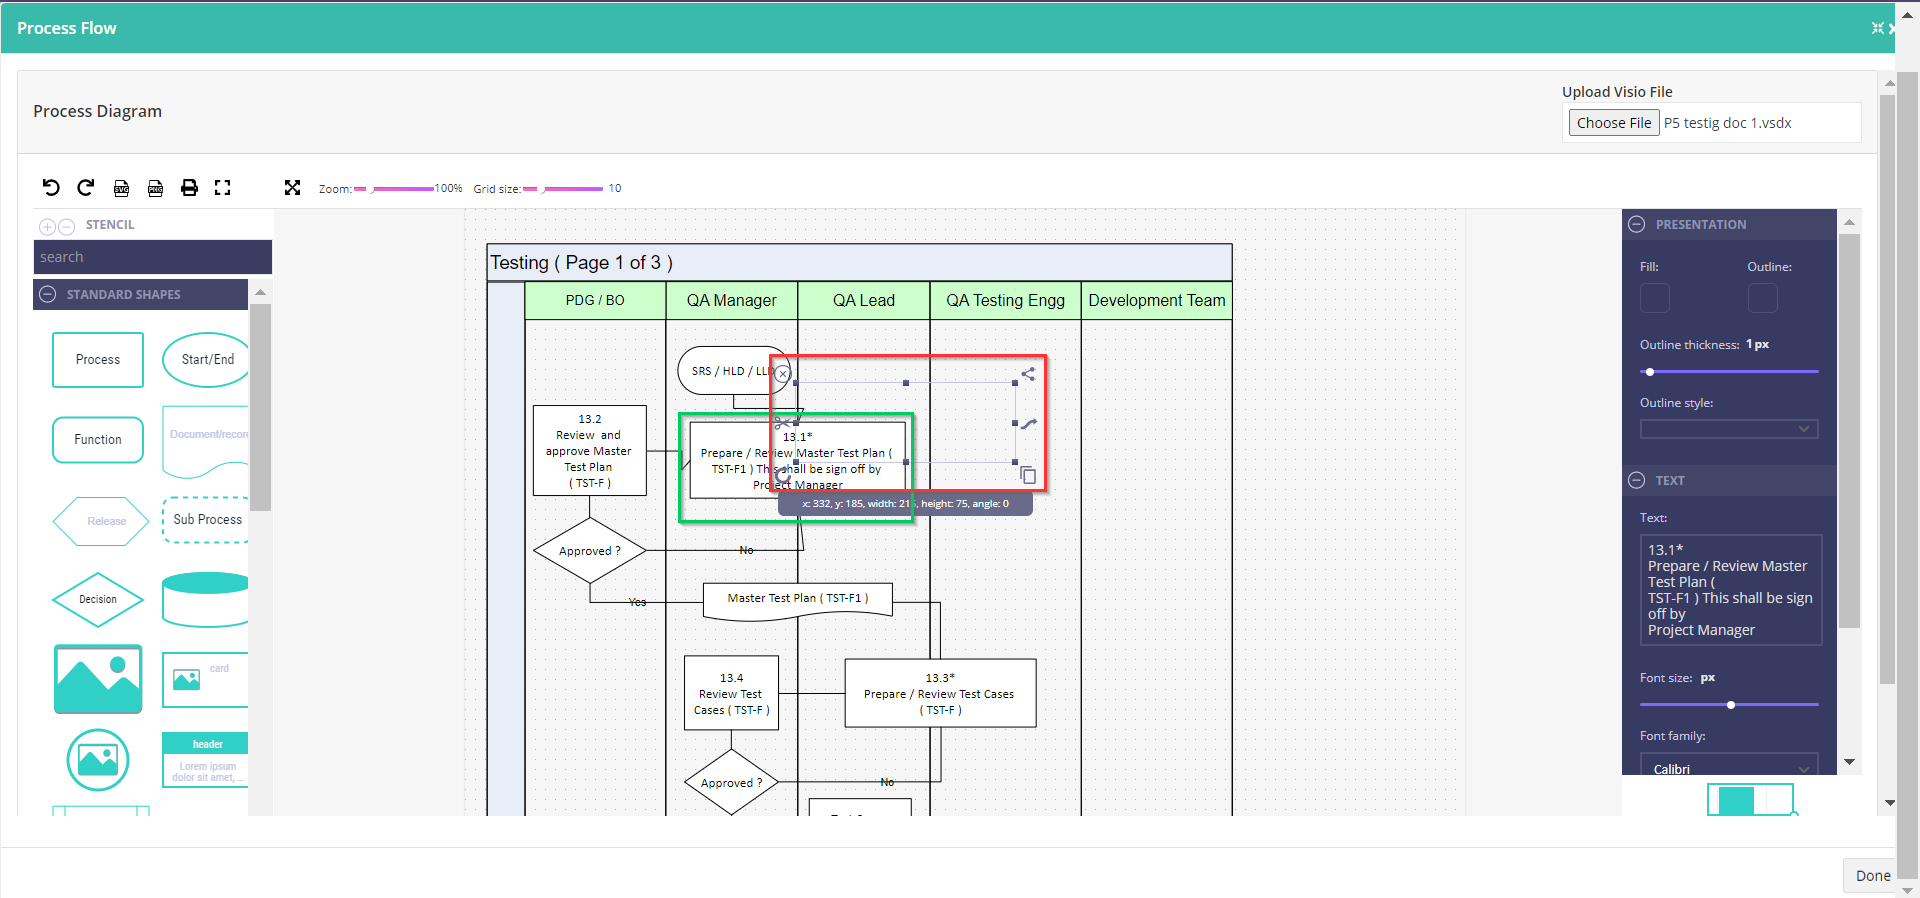Click the Done button

pyautogui.click(x=1872, y=876)
